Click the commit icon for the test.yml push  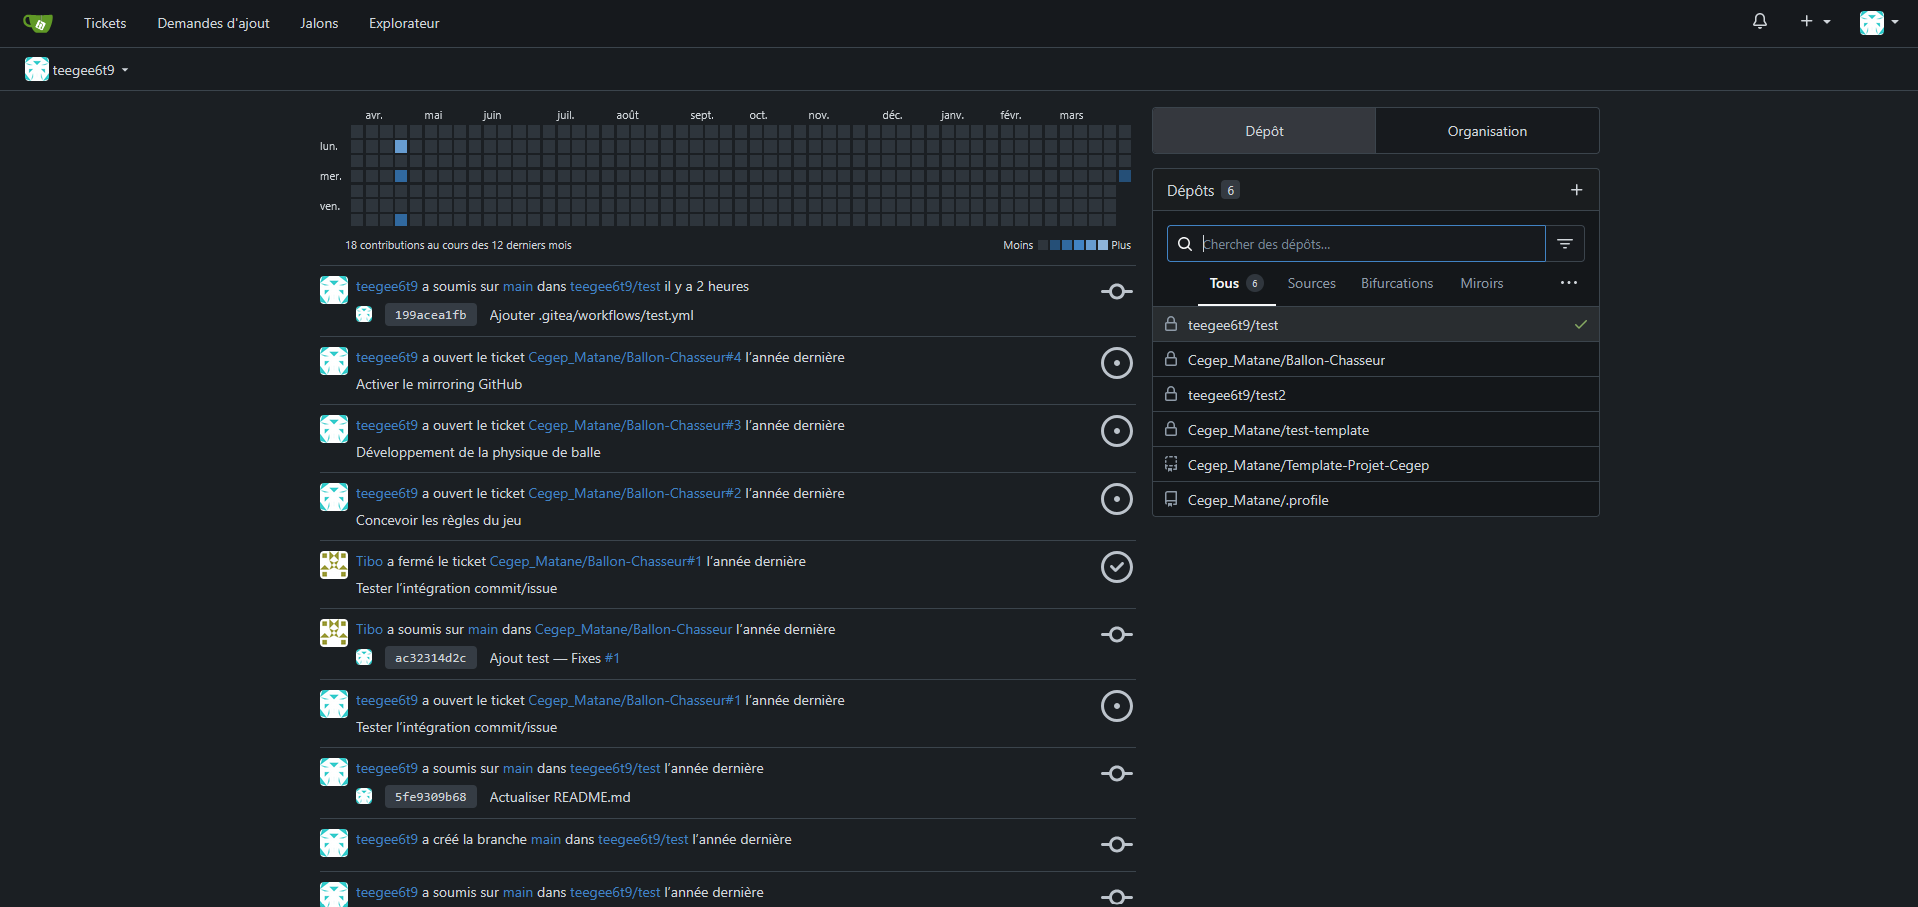[x=1116, y=292]
